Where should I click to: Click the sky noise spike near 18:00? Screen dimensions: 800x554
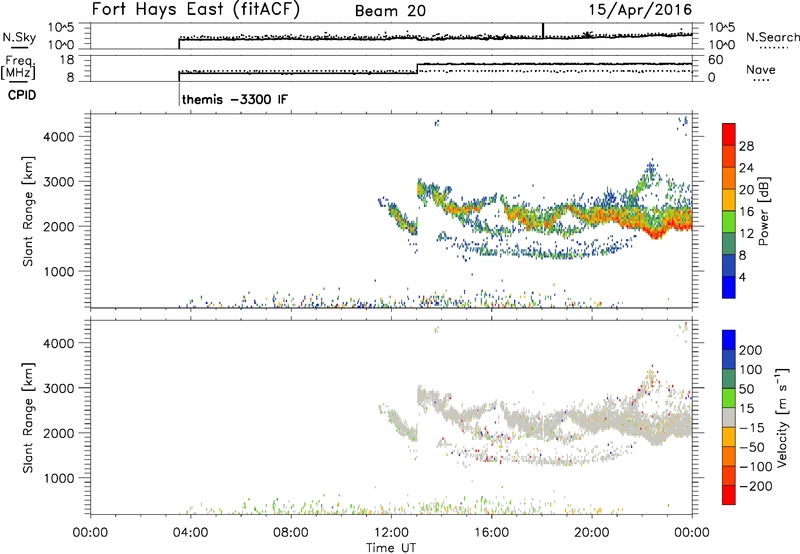coord(543,30)
